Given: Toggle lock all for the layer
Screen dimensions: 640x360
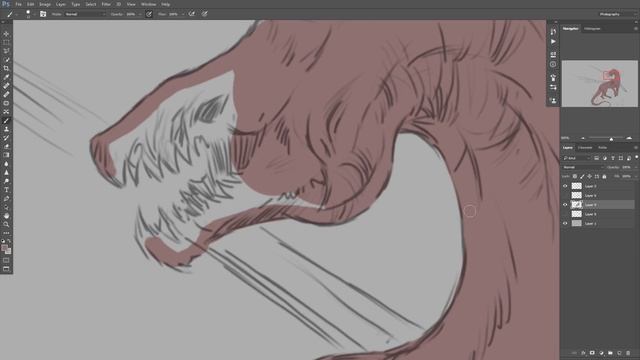Looking at the screenshot, I should pyautogui.click(x=604, y=176).
